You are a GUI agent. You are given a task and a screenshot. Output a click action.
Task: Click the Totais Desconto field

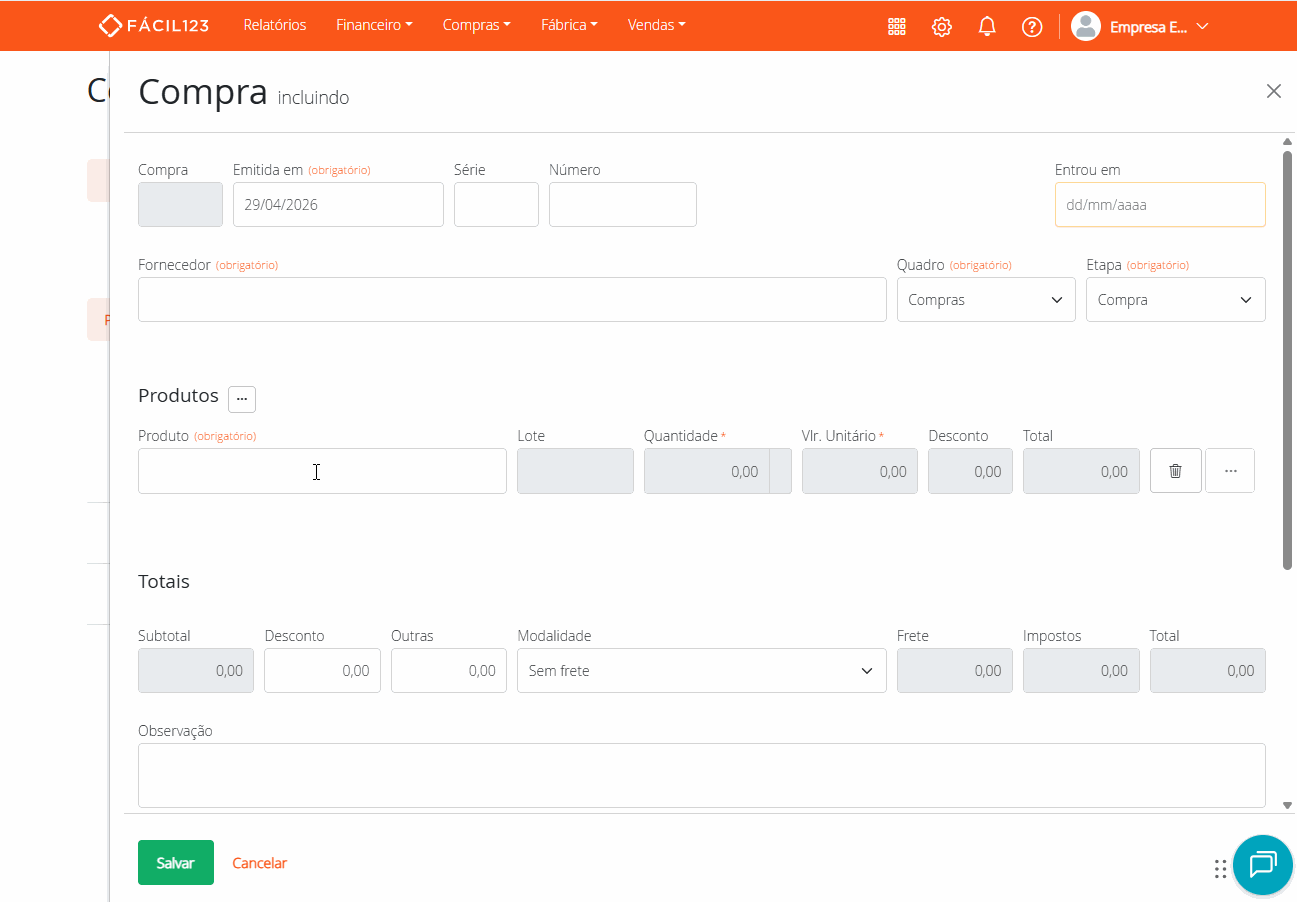[x=322, y=671]
